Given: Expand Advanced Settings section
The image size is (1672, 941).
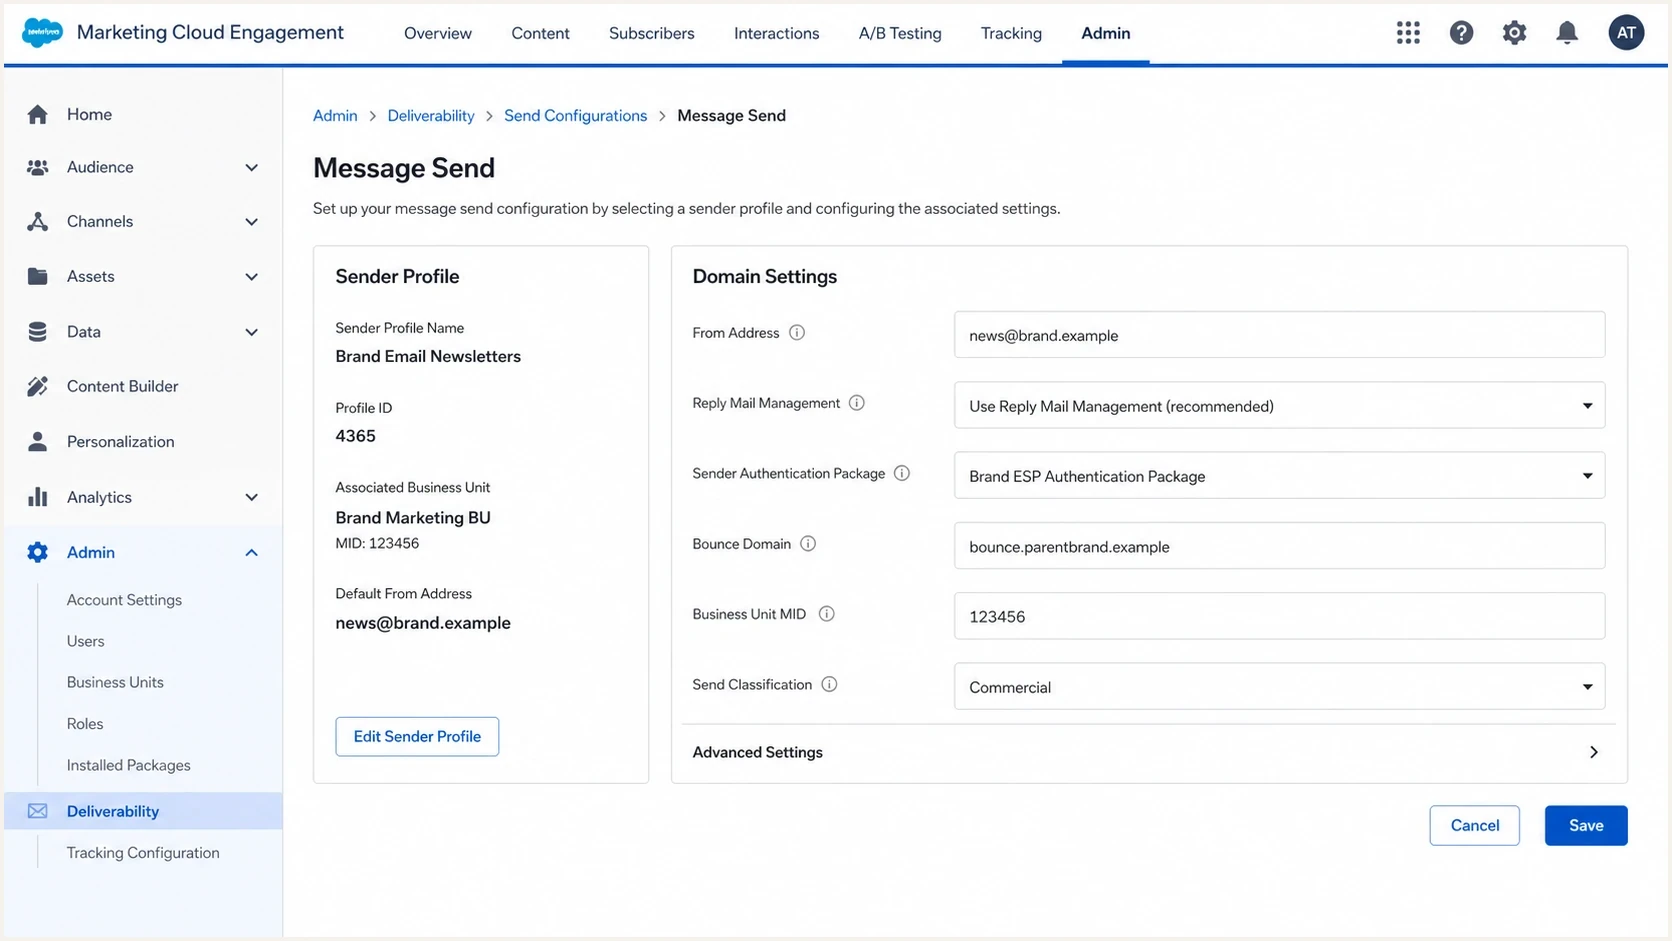Looking at the screenshot, I should pos(1148,752).
